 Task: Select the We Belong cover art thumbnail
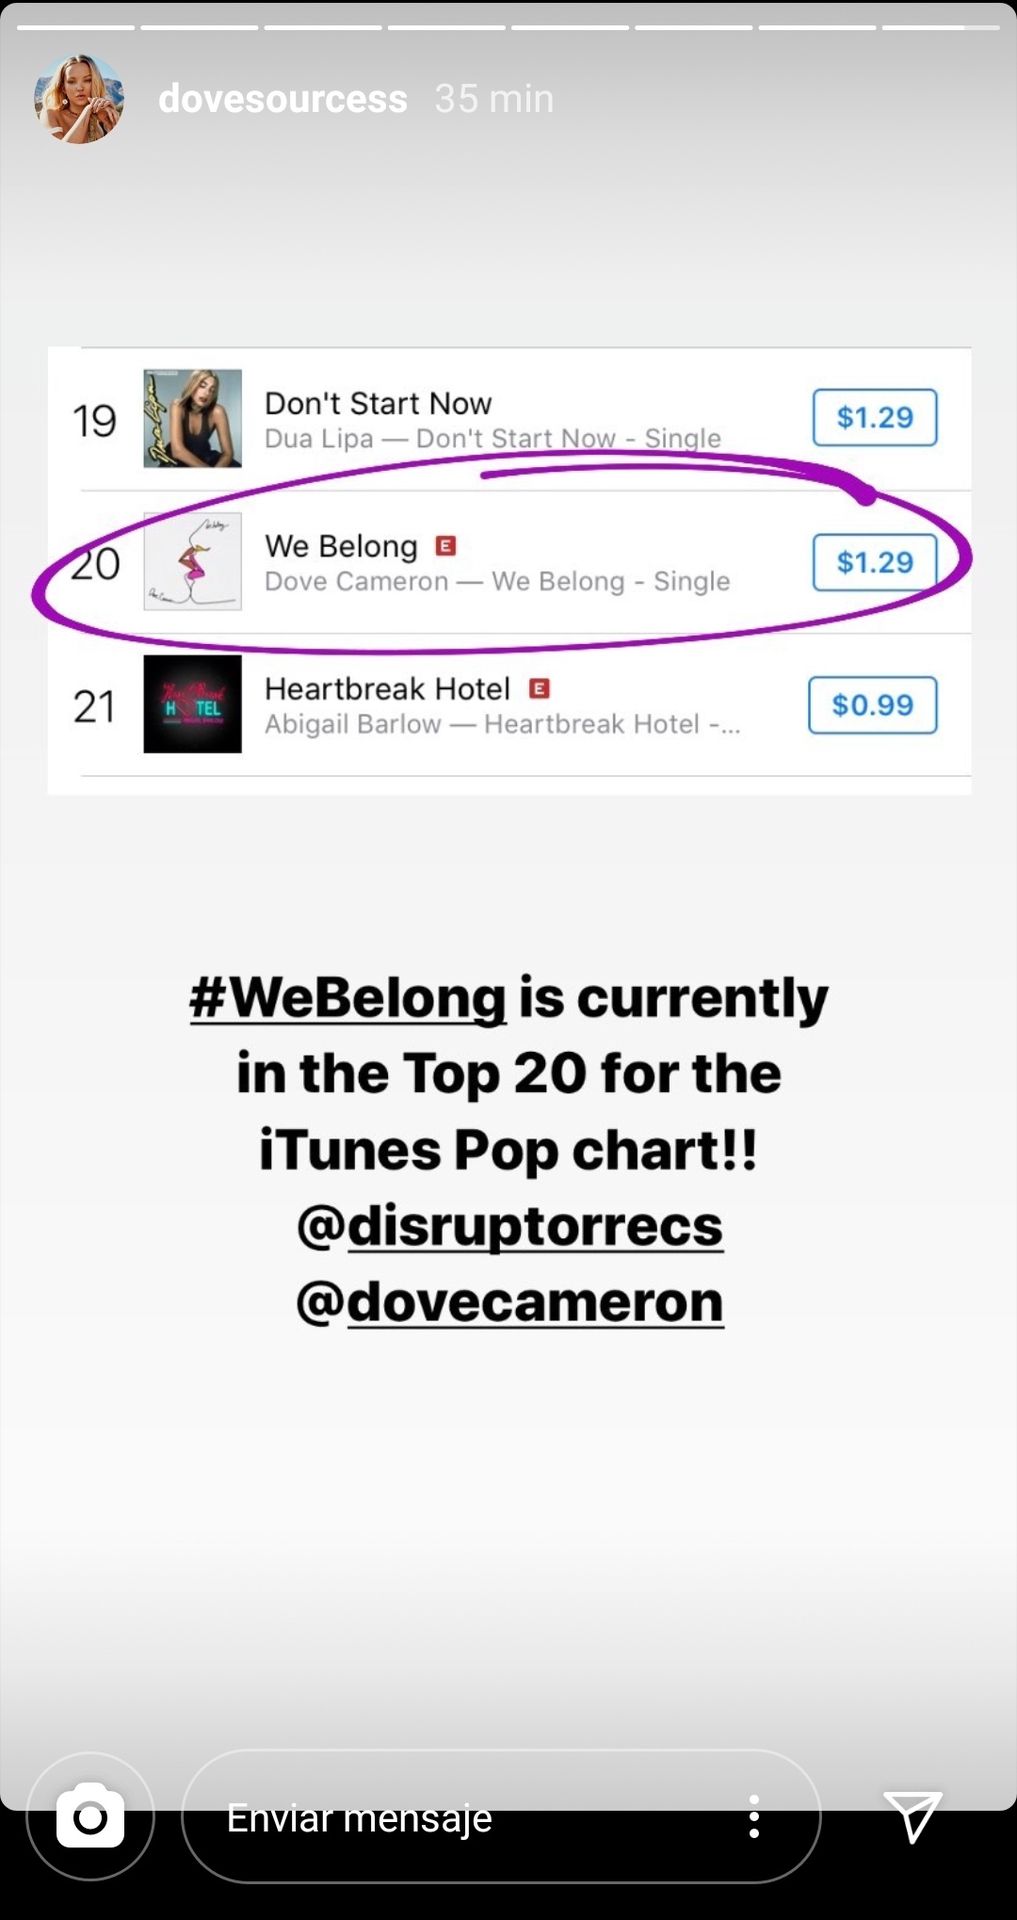(193, 561)
